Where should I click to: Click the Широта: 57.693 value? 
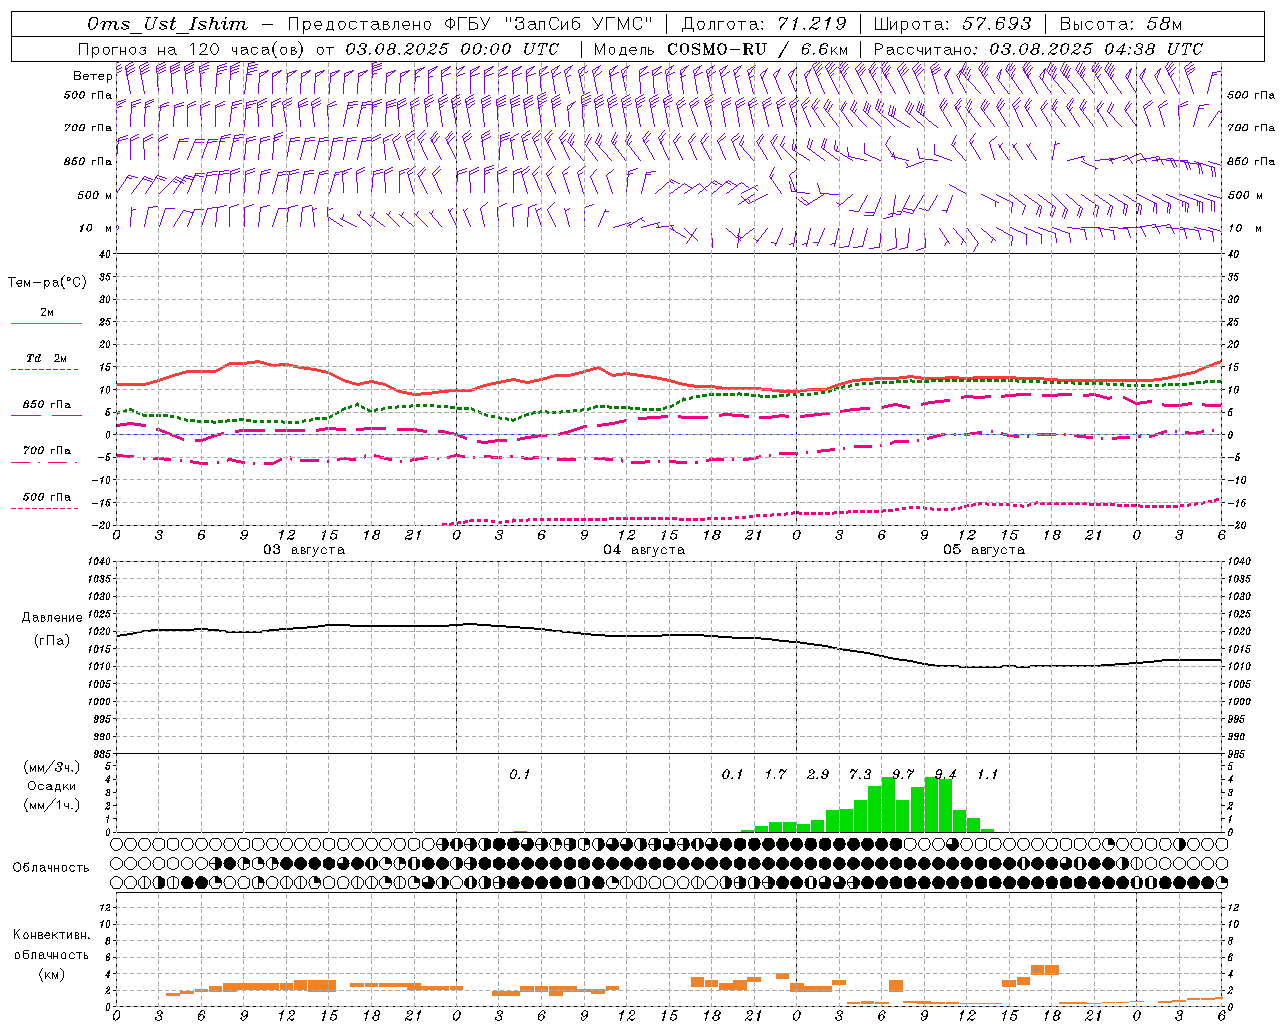coord(952,24)
